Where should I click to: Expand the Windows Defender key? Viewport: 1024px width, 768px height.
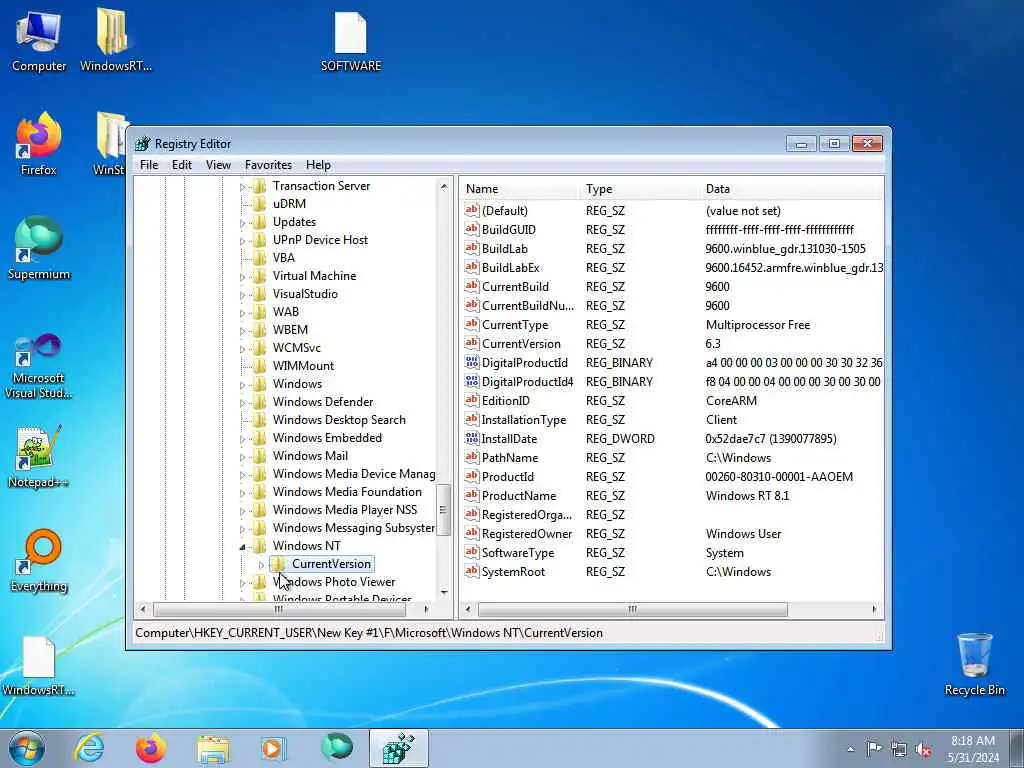242,403
